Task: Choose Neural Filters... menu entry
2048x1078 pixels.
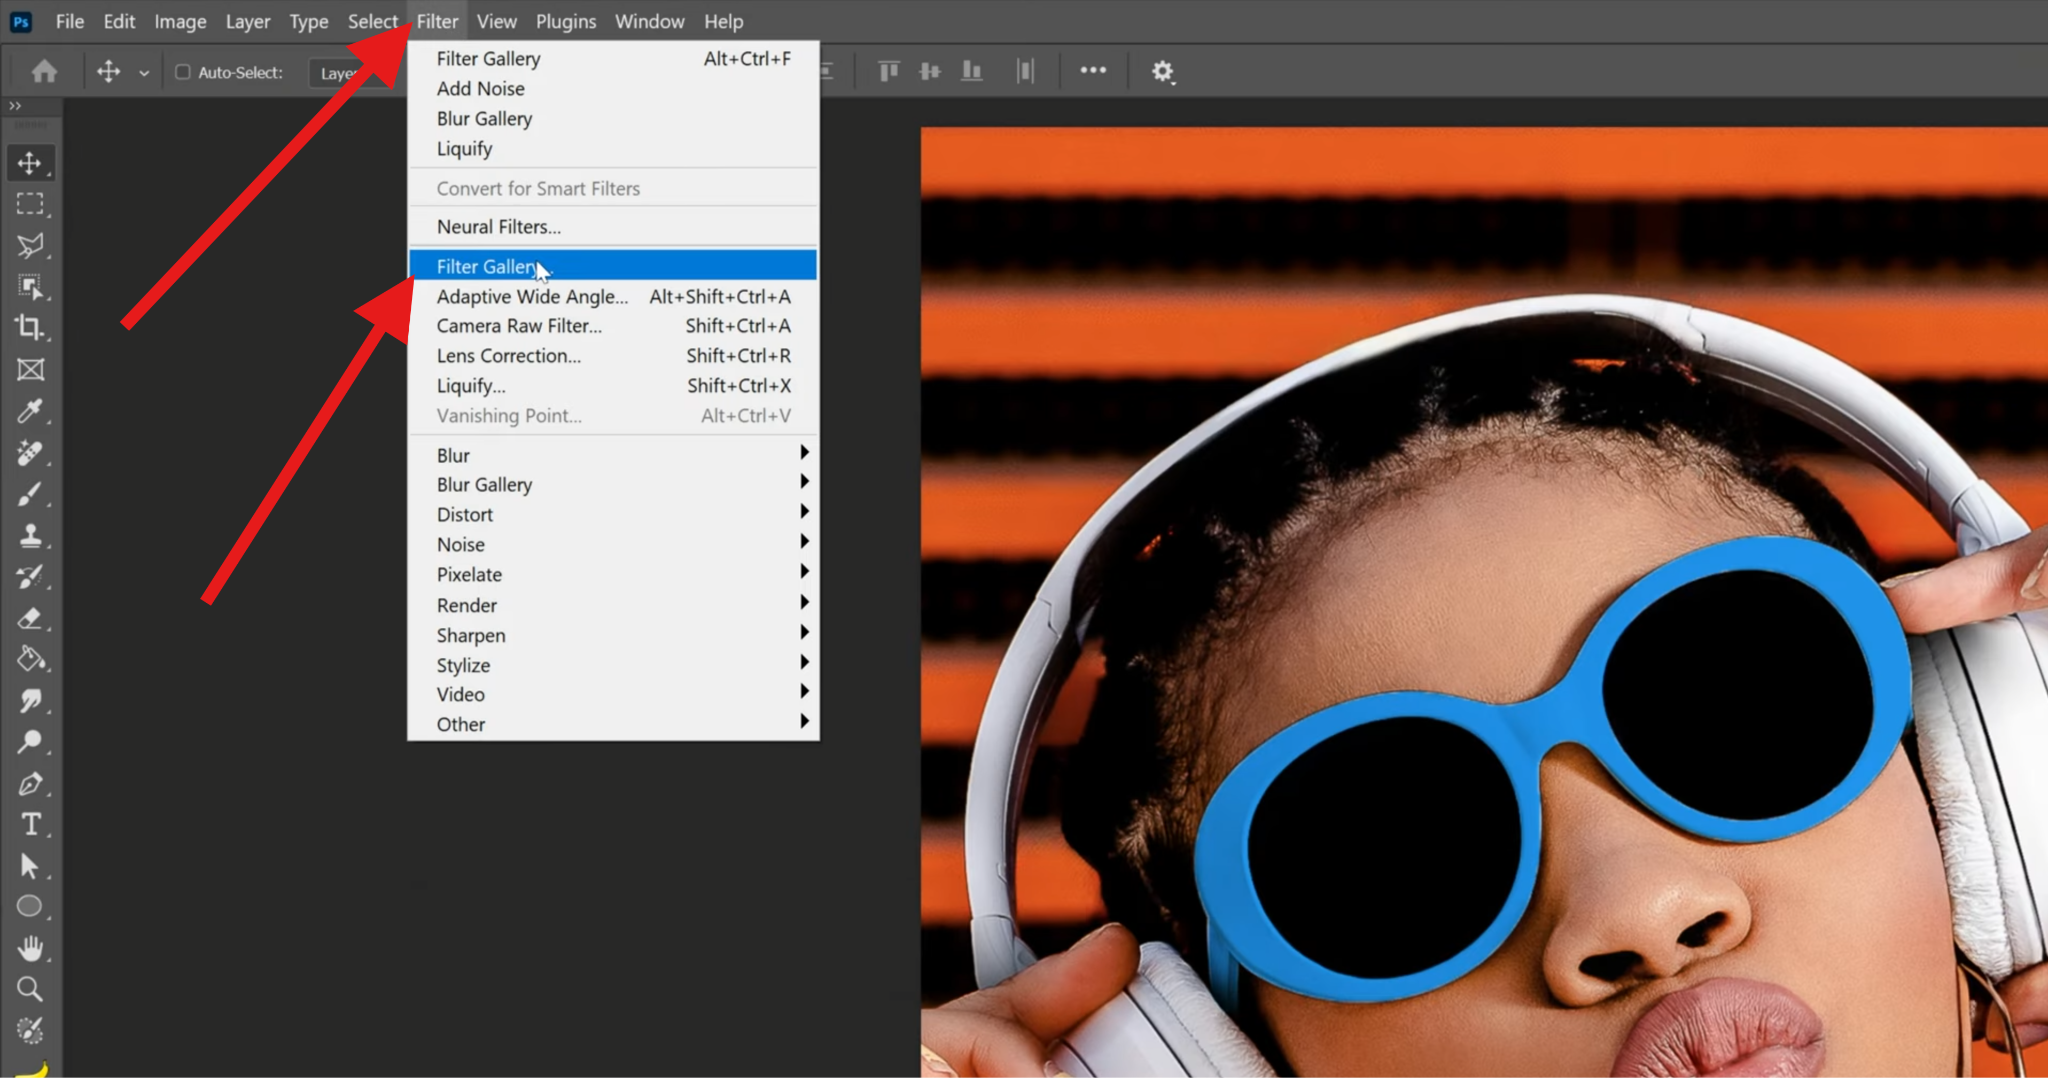Action: 613,227
